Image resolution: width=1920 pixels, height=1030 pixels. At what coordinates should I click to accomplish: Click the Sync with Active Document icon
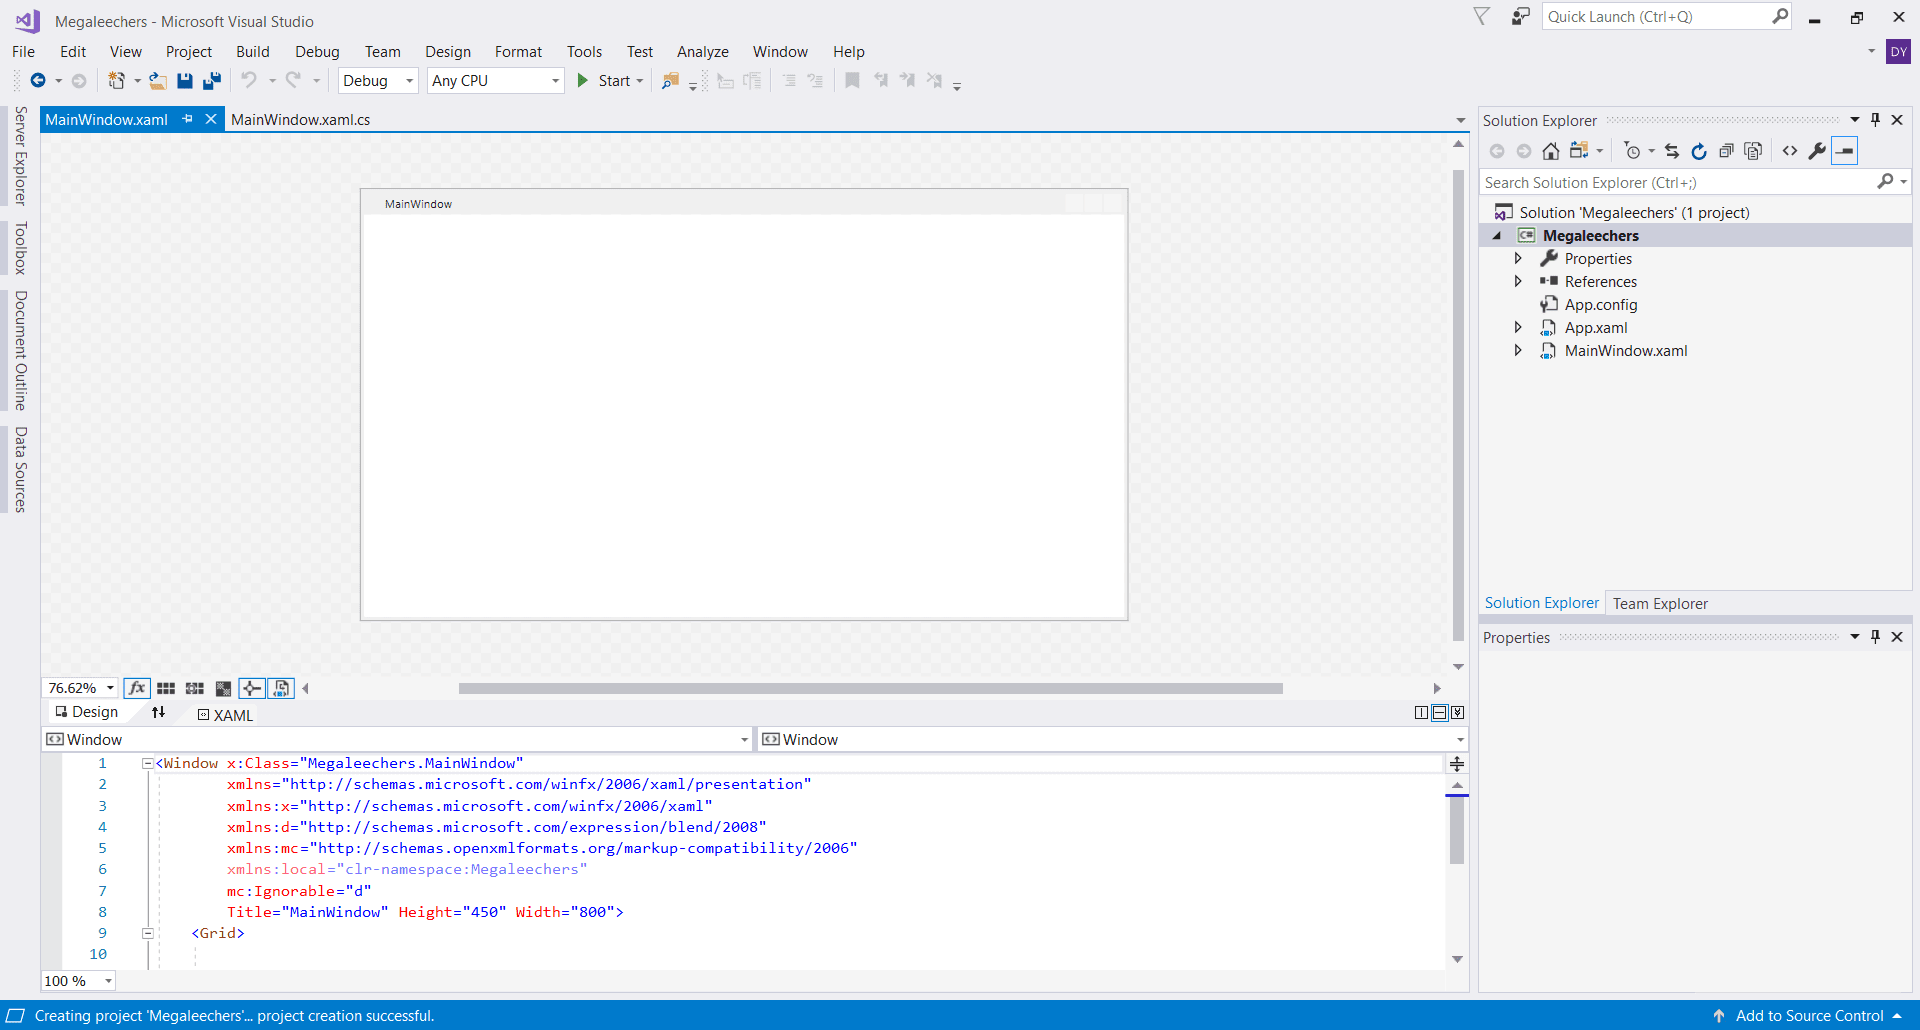pos(1672,151)
